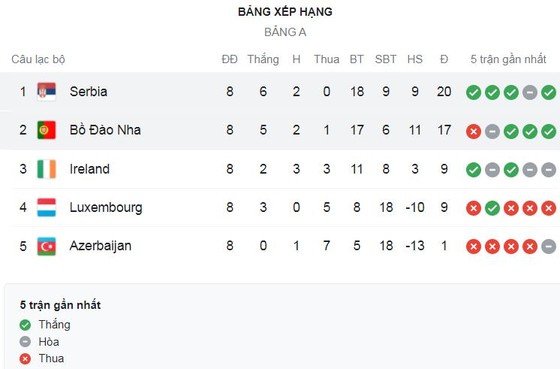
Task: Click Serbia's draw icon in recent matches
Action: (530, 93)
